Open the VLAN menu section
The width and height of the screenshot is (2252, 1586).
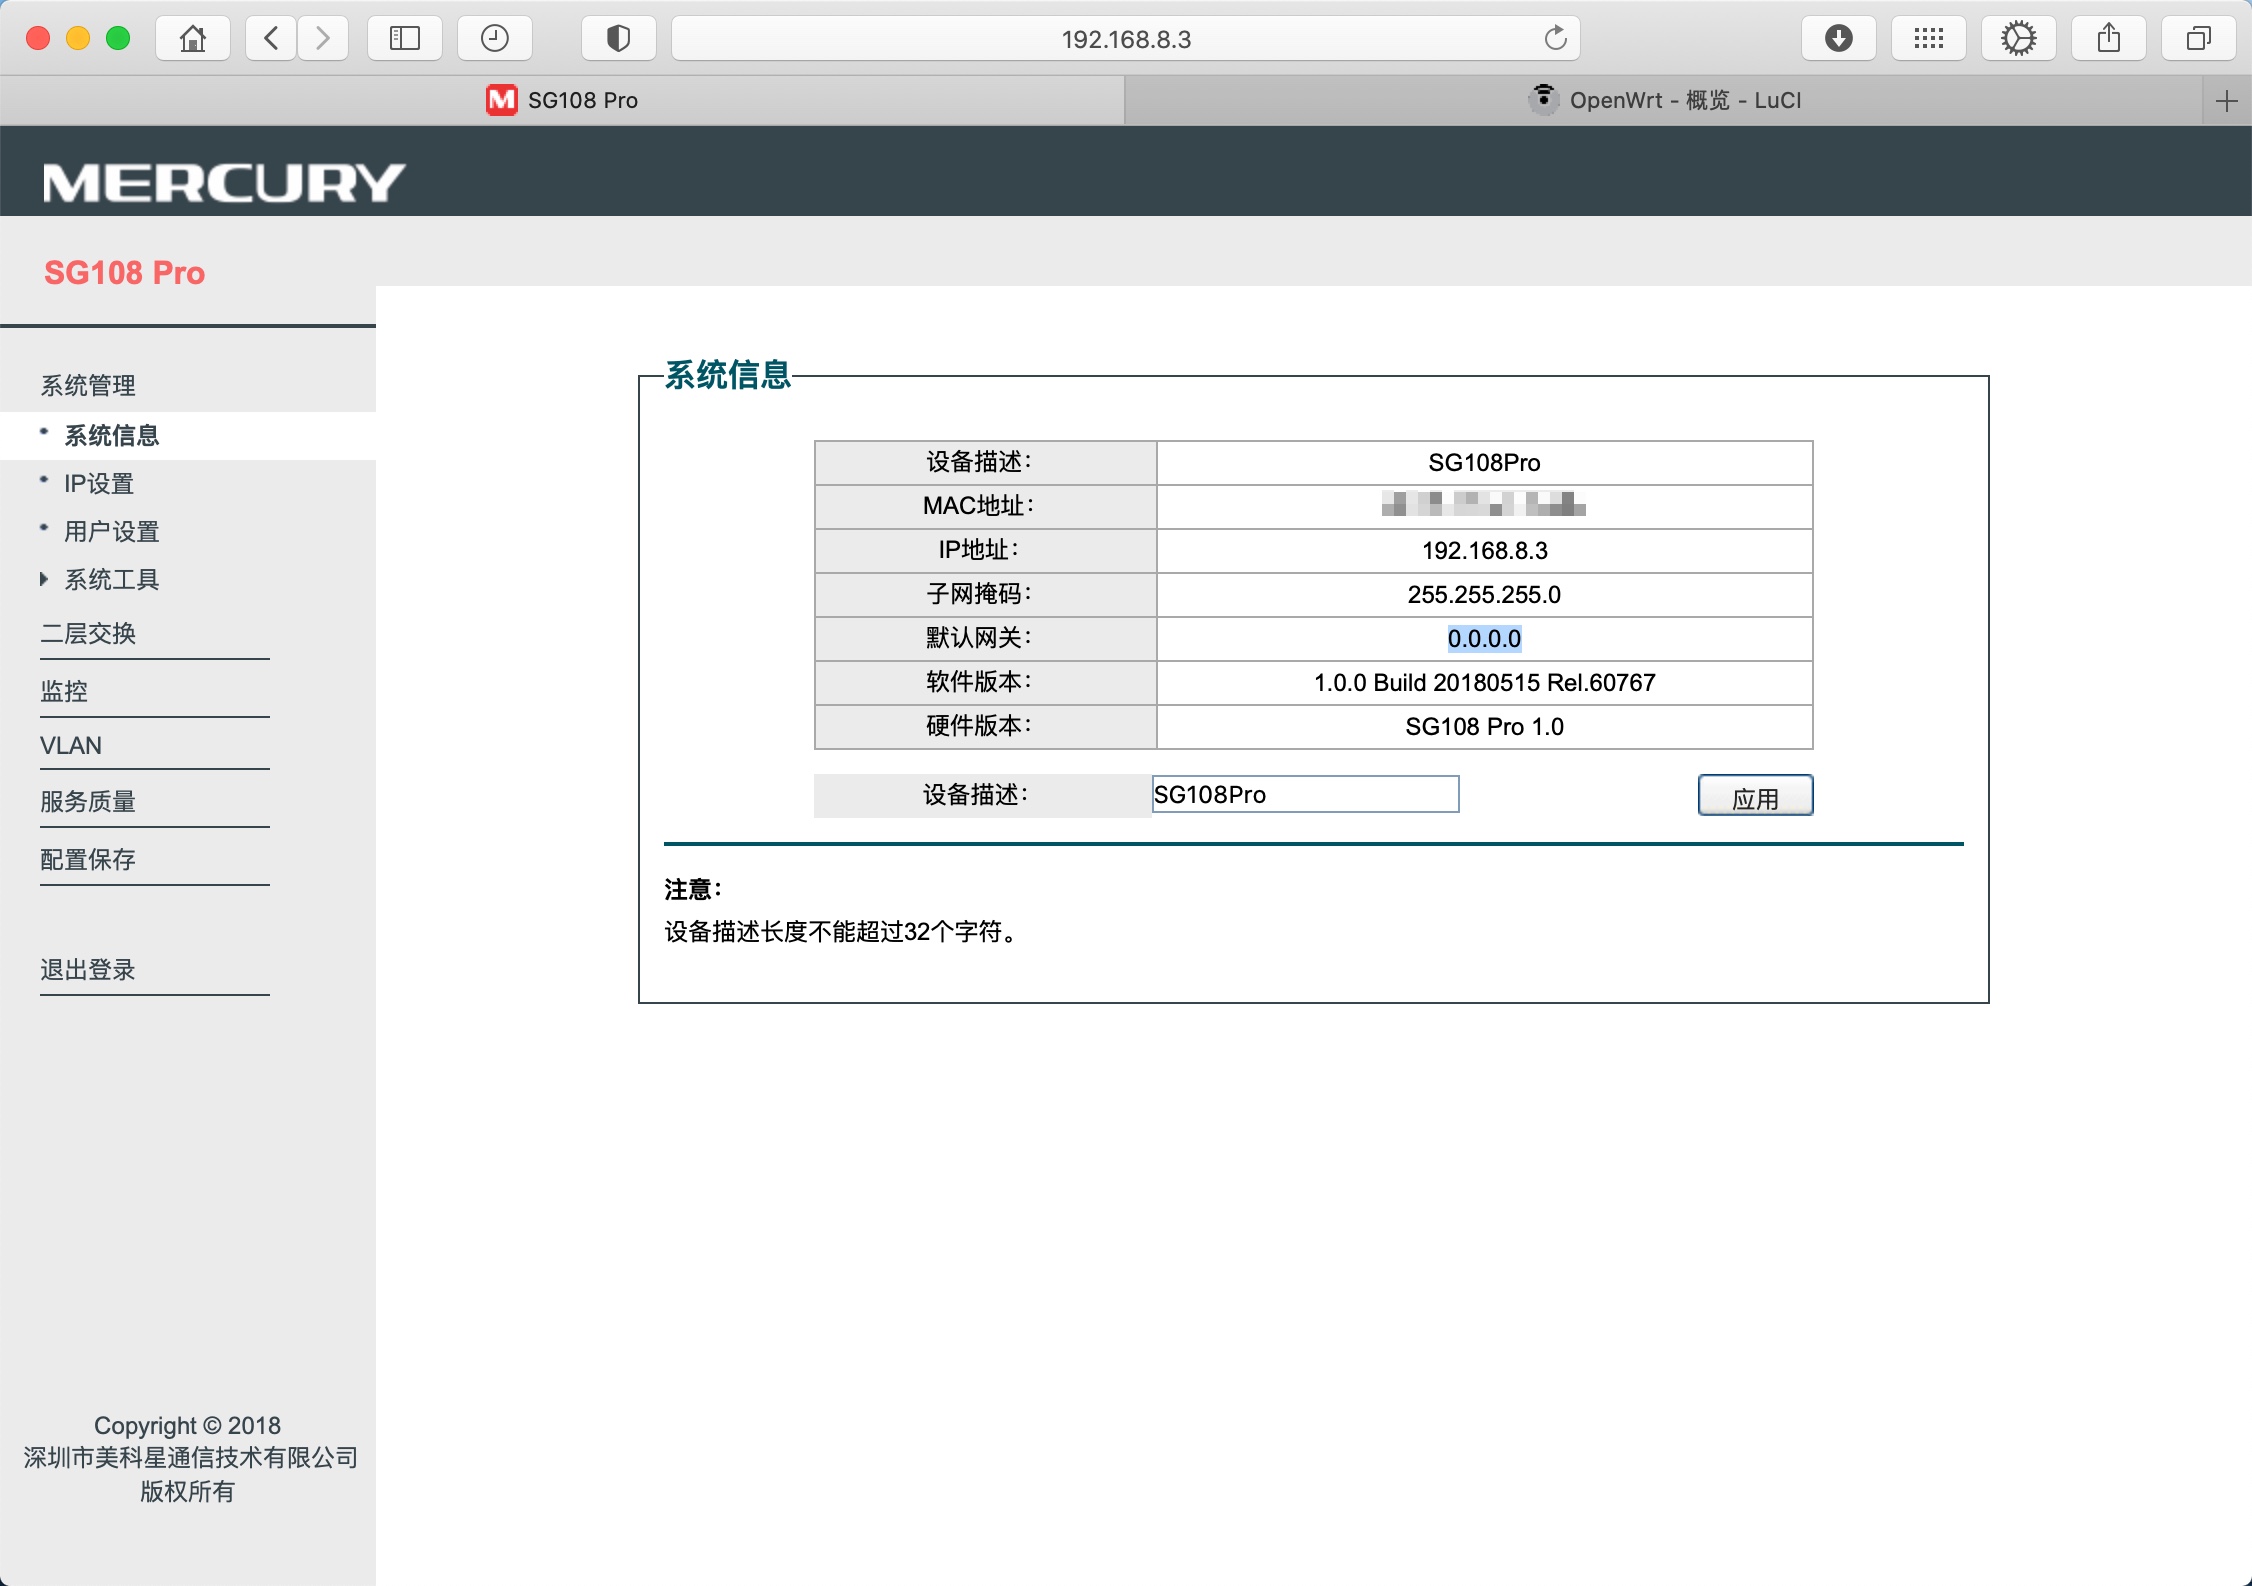point(70,745)
